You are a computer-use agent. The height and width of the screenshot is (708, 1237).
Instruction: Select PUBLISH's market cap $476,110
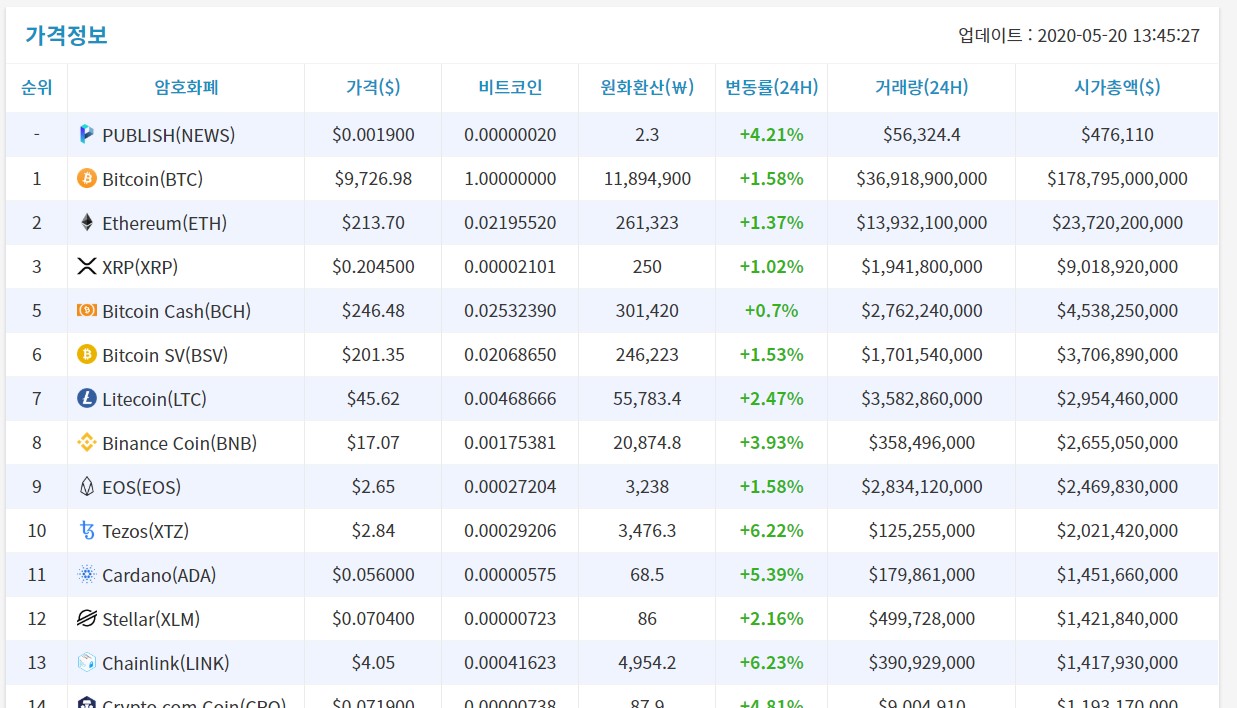tap(1117, 135)
